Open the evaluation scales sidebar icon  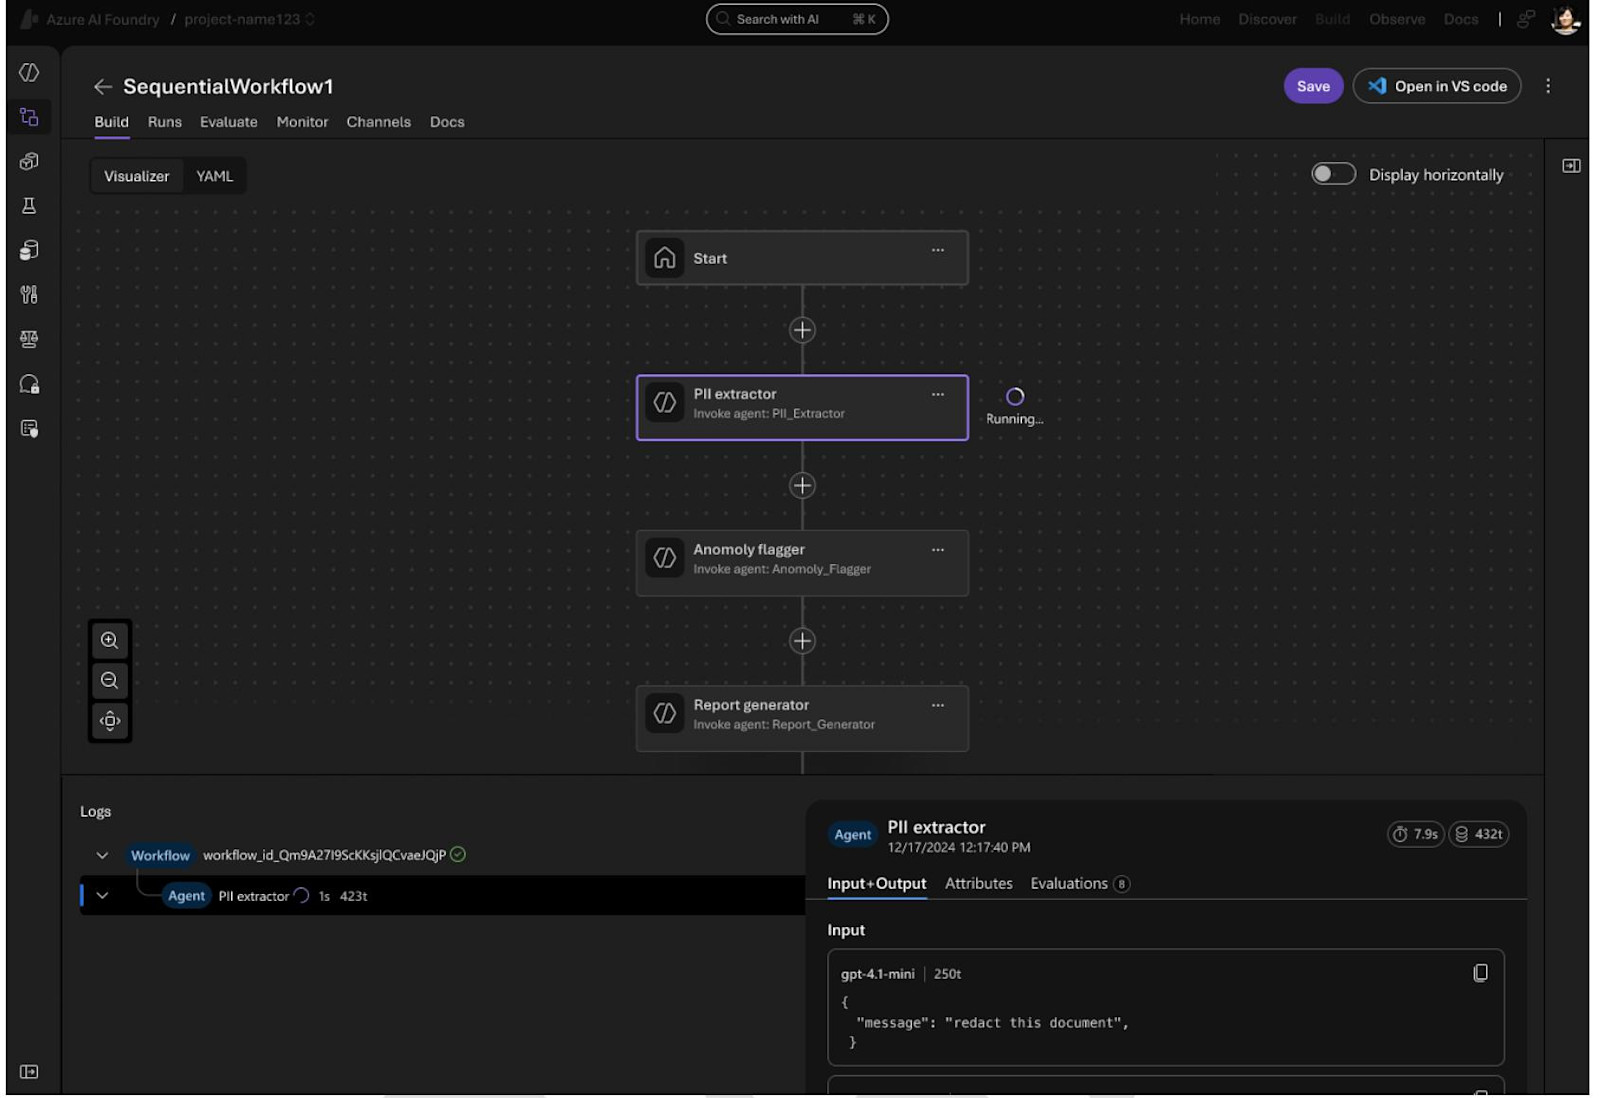(29, 339)
